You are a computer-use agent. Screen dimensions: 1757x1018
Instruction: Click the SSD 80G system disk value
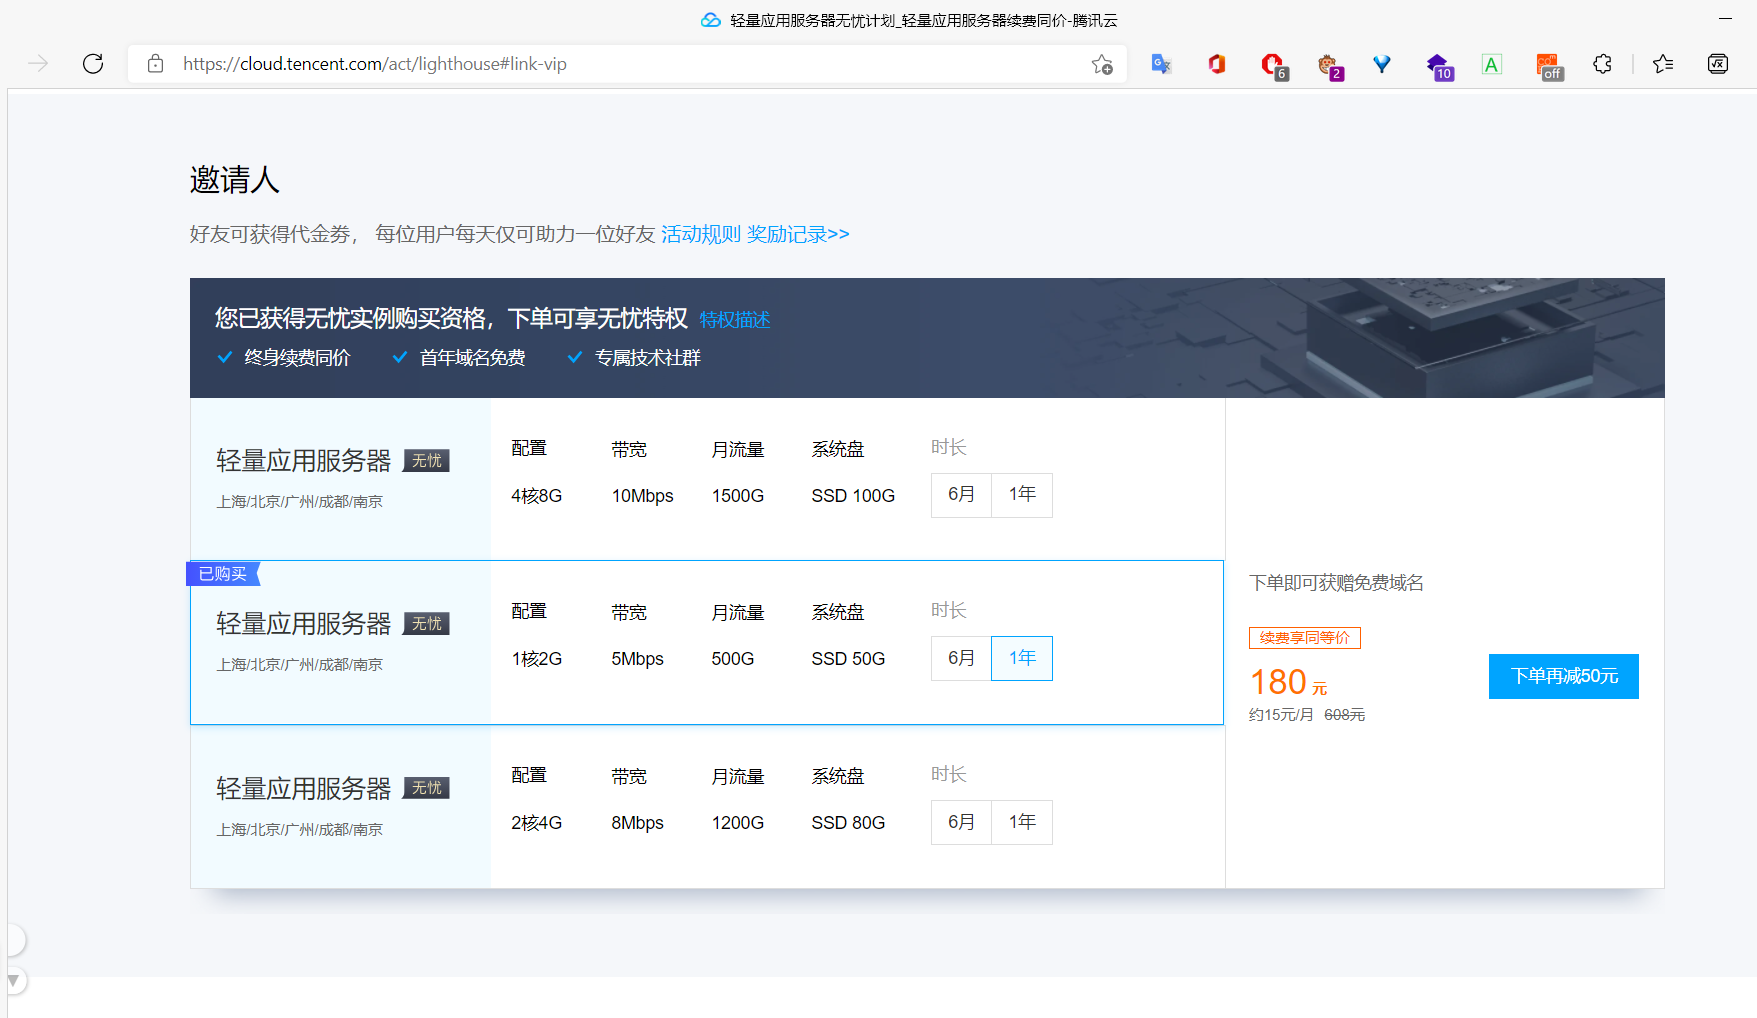tap(848, 823)
